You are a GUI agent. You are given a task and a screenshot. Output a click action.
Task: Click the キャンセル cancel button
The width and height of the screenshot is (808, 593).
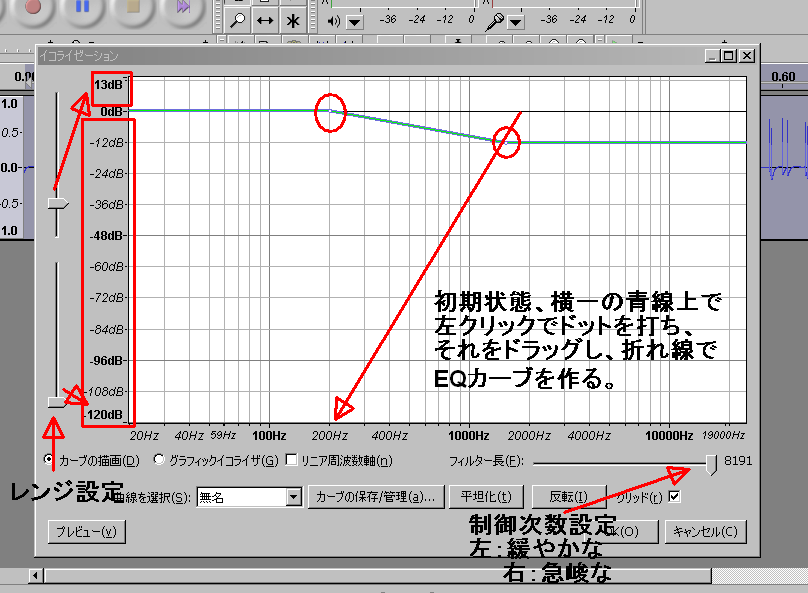[705, 531]
